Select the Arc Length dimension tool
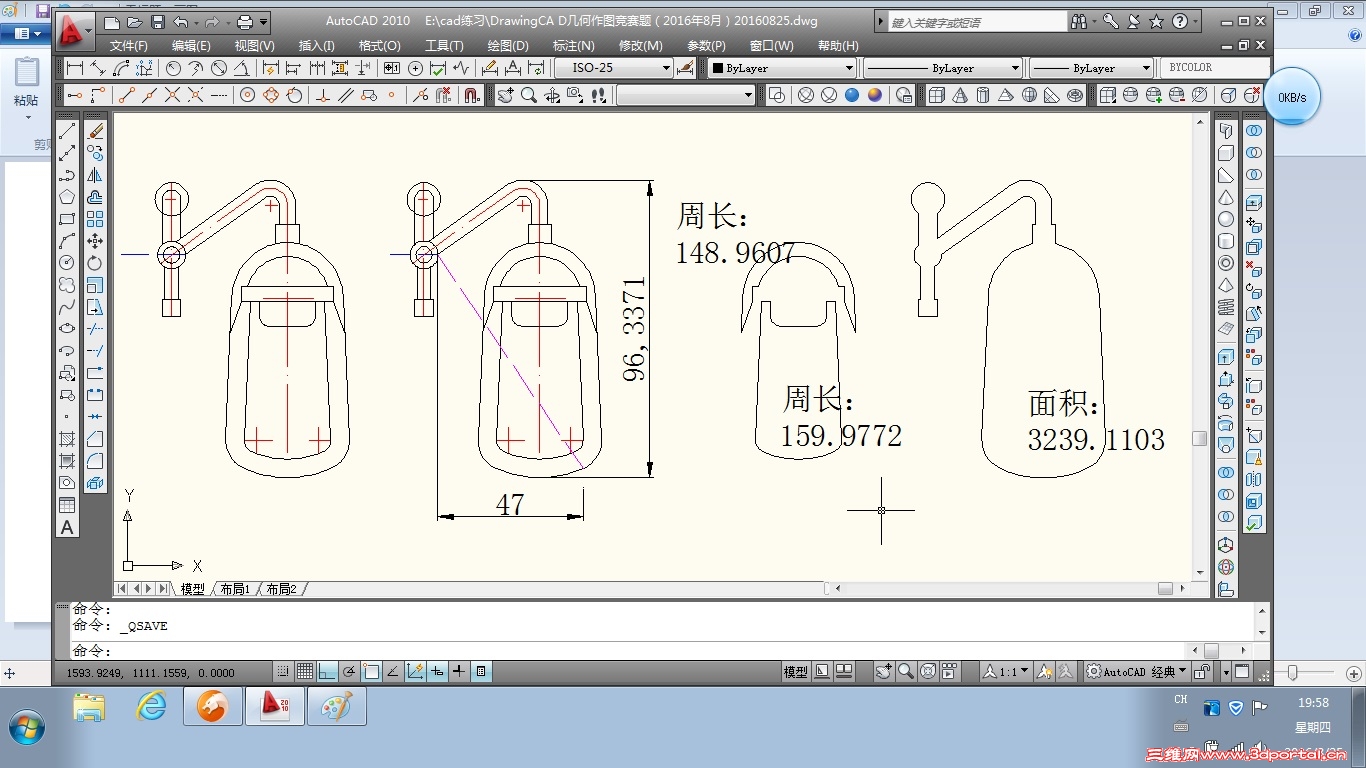Screen dimensions: 1366x768 point(121,68)
